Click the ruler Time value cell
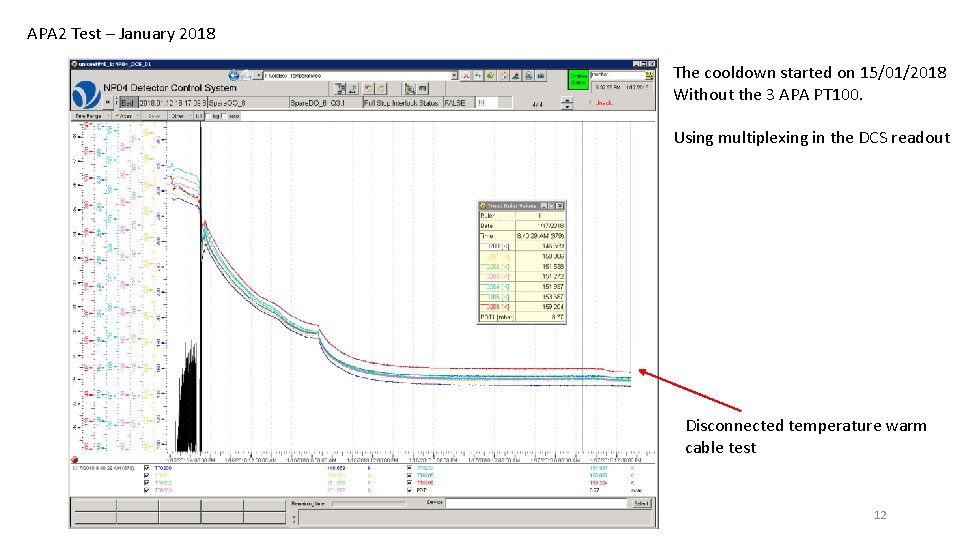 [x=540, y=236]
